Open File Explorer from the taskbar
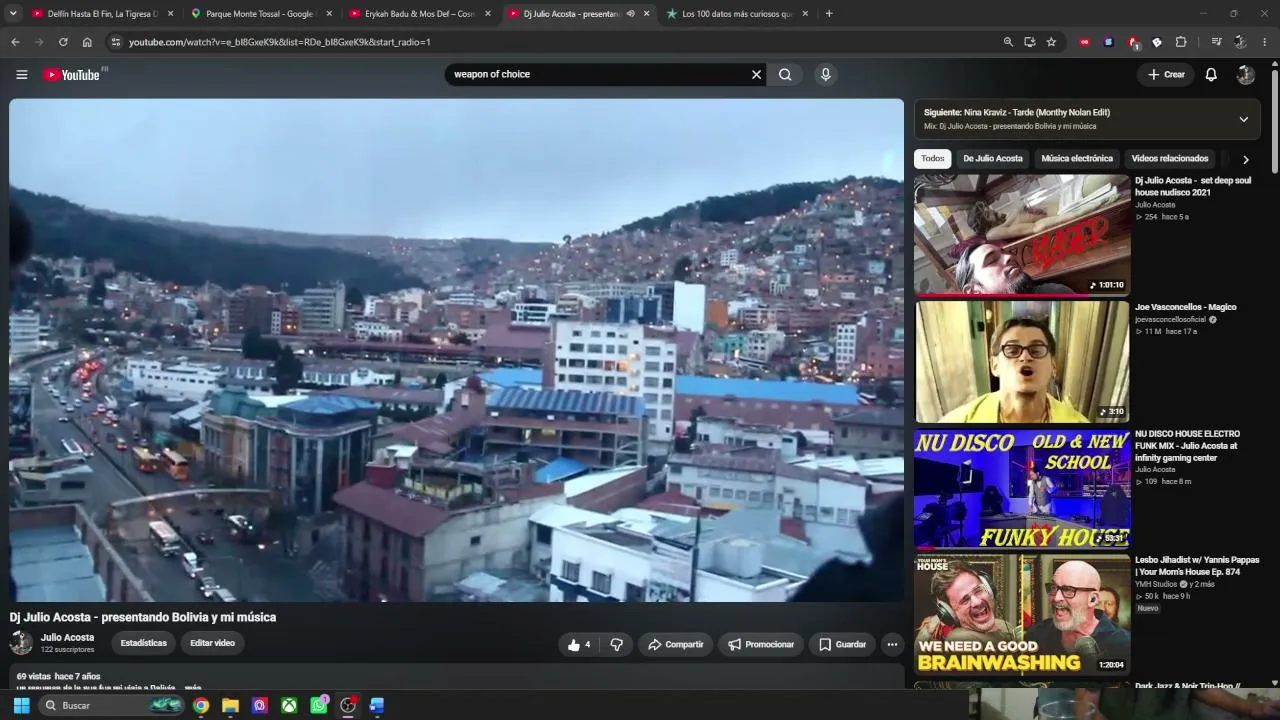Viewport: 1280px width, 720px height. pos(230,706)
